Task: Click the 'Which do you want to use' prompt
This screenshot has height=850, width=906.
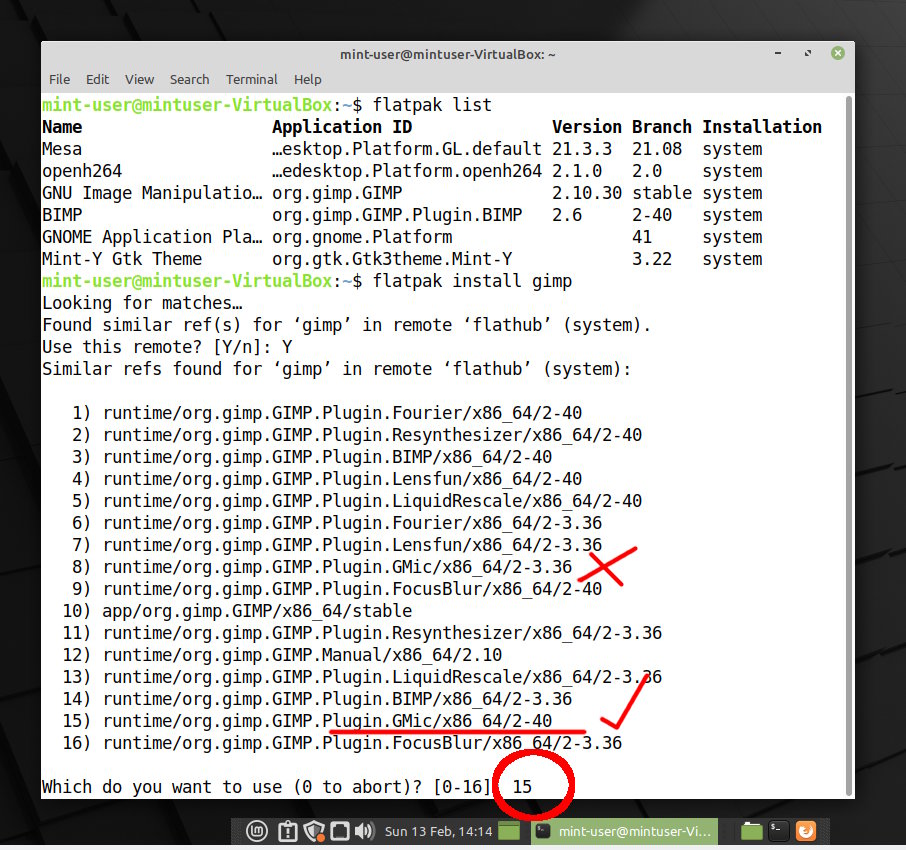Action: 266,786
